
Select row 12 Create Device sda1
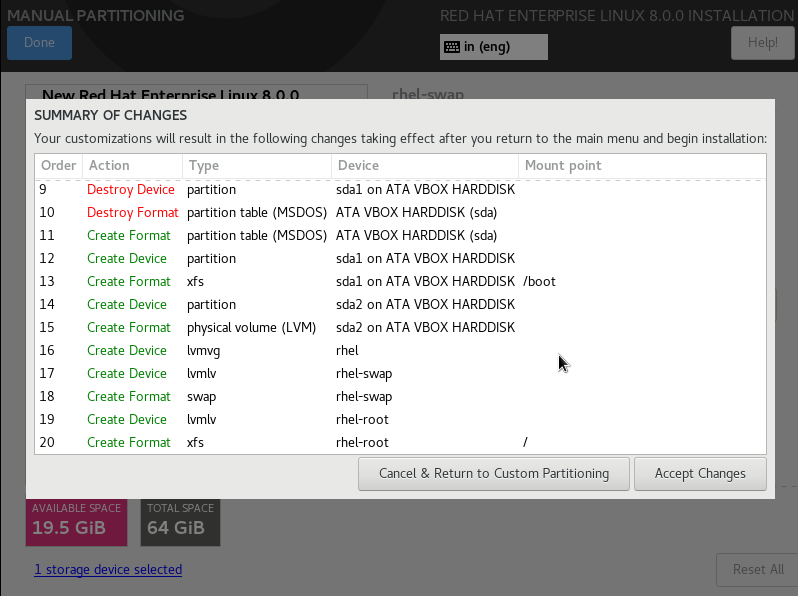401,259
